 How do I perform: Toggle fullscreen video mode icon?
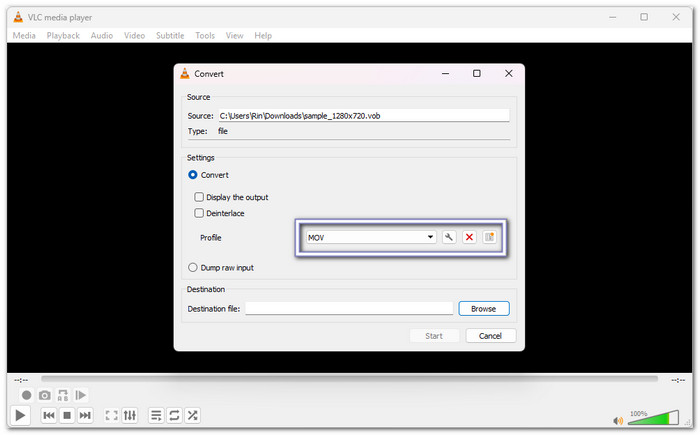(111, 415)
